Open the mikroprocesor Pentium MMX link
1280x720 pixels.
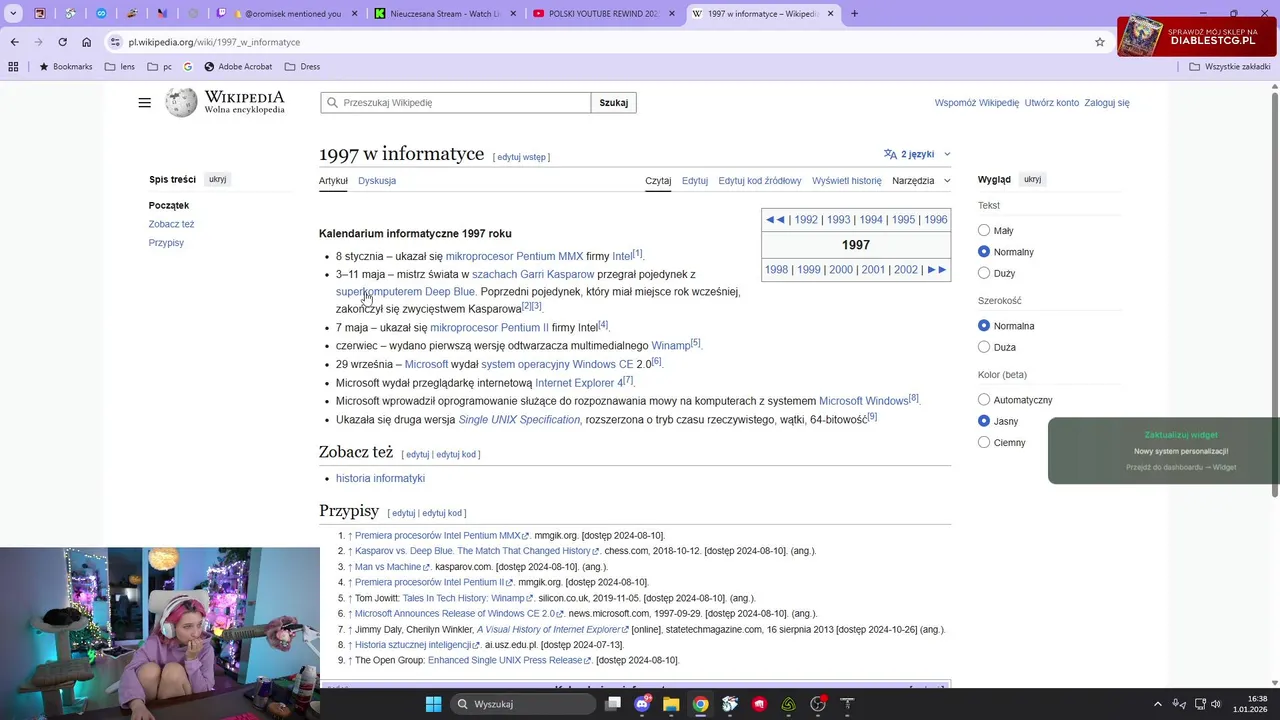(514, 257)
